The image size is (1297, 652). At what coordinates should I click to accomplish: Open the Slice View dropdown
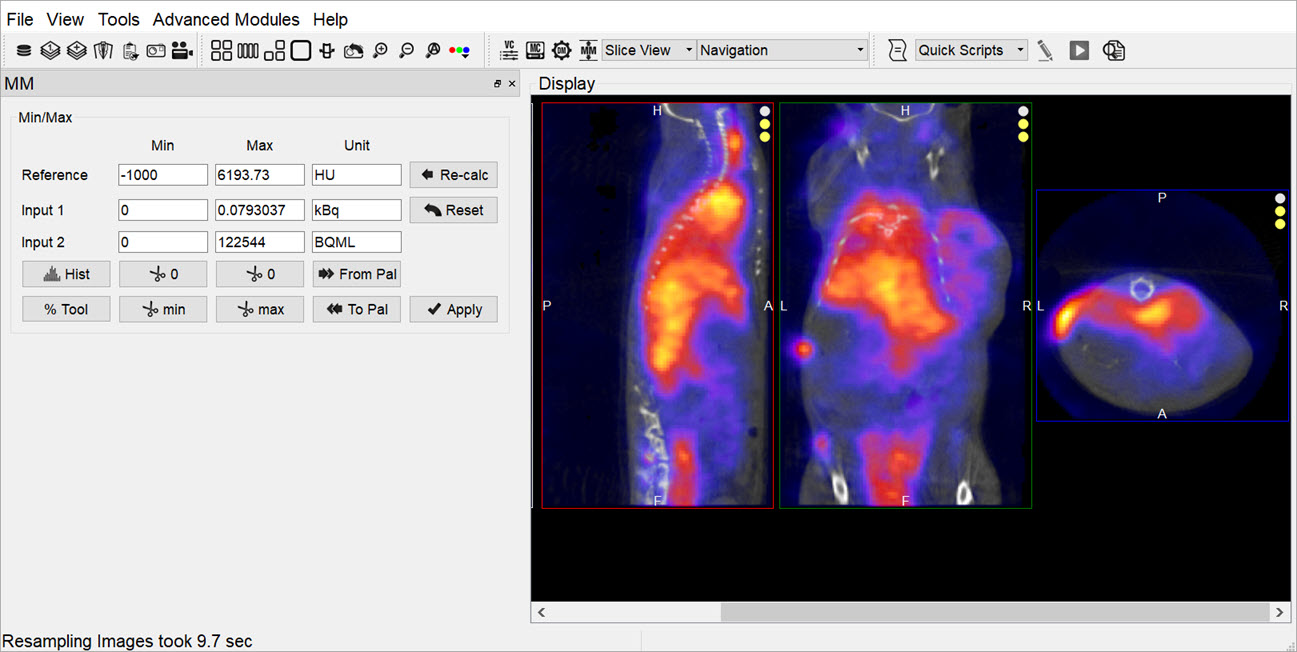(649, 50)
